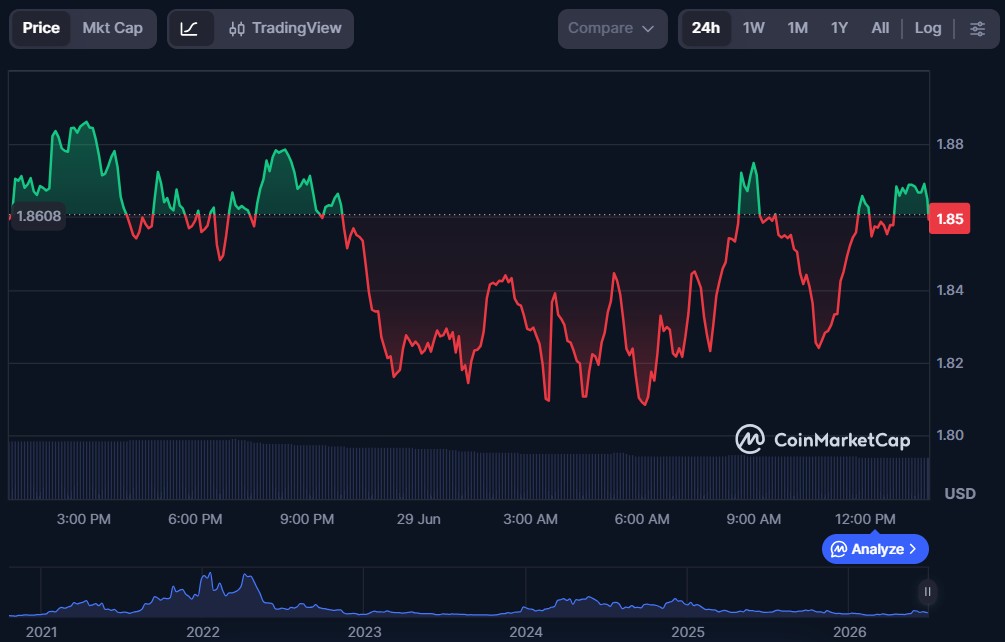The height and width of the screenshot is (642, 1005).
Task: Click the 1.82 price axis label
Action: [x=949, y=363]
